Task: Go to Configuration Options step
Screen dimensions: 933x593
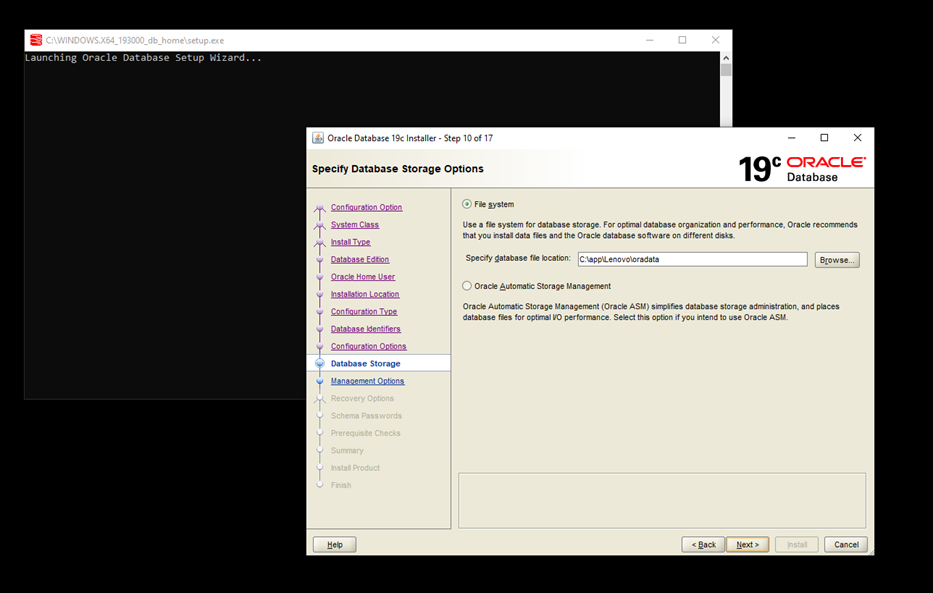Action: point(368,346)
